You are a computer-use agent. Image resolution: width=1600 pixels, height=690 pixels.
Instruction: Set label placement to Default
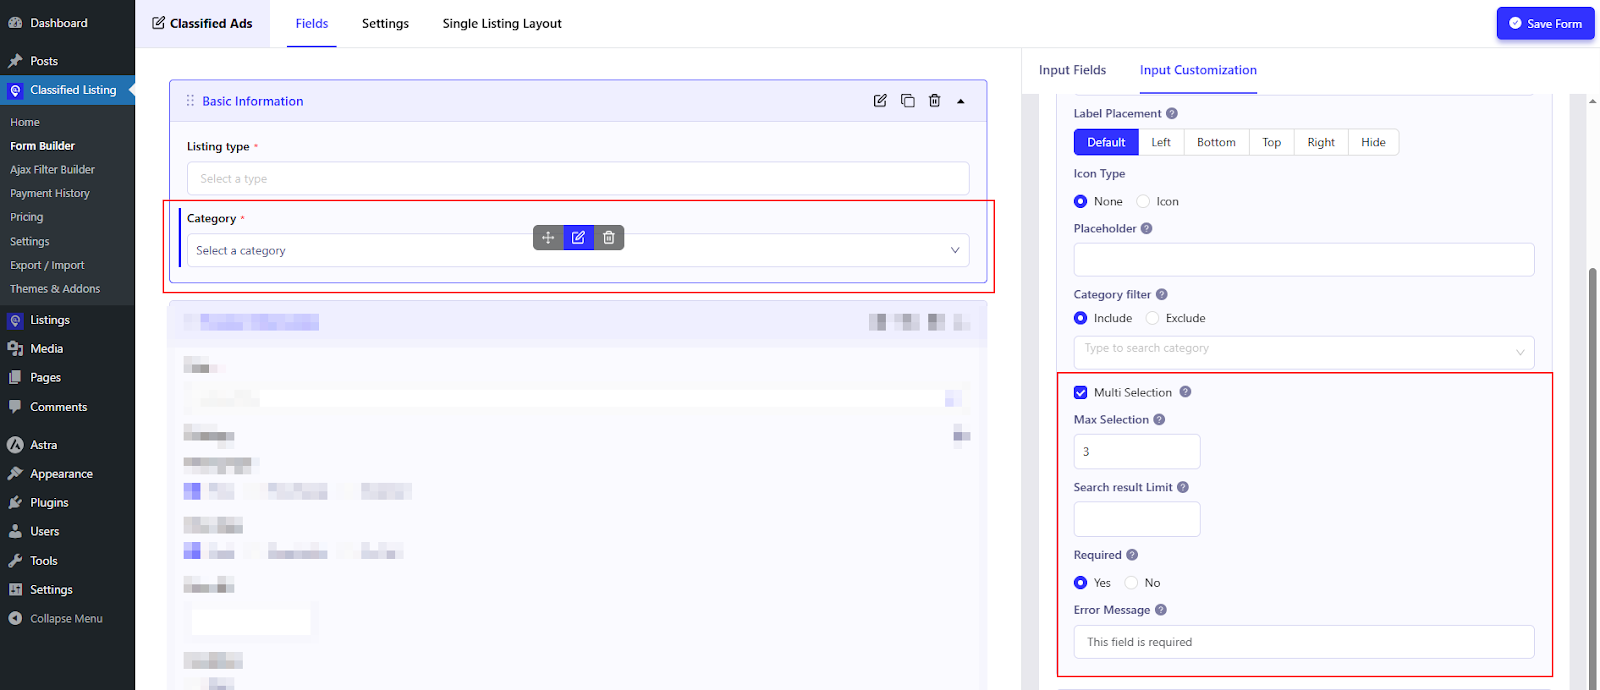click(x=1106, y=142)
